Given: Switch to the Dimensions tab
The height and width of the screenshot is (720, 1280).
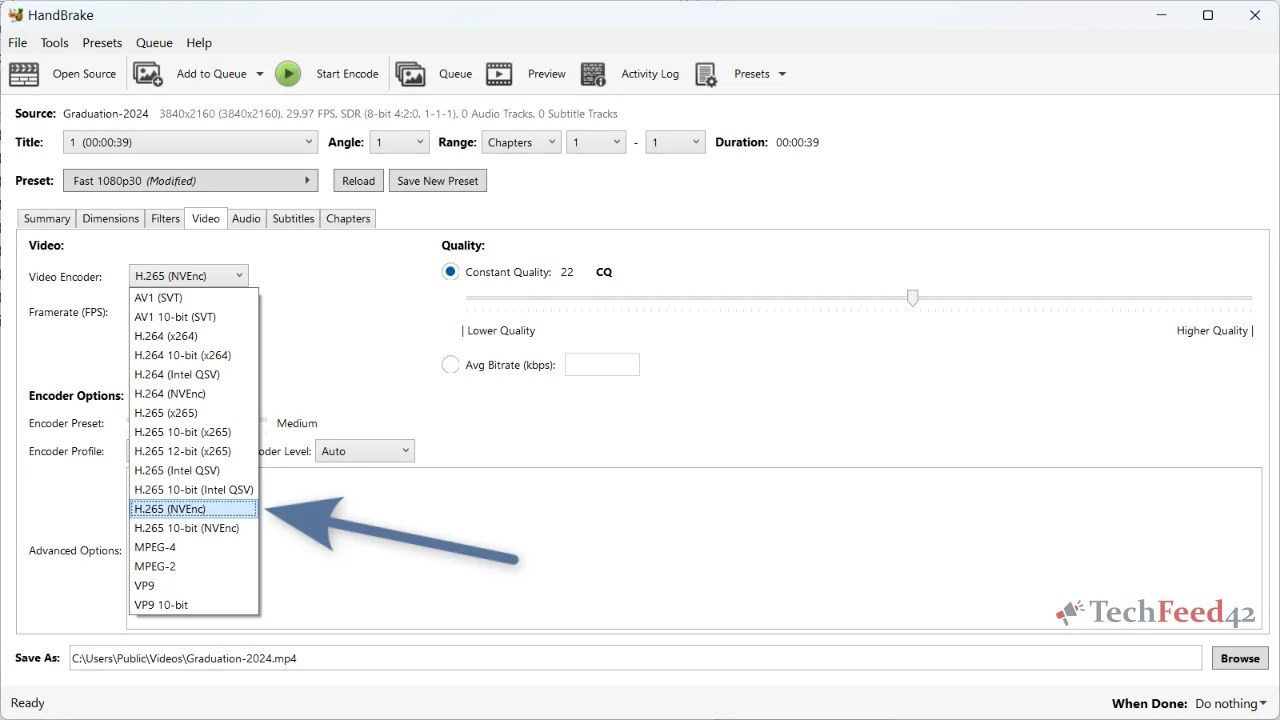Looking at the screenshot, I should tap(111, 219).
